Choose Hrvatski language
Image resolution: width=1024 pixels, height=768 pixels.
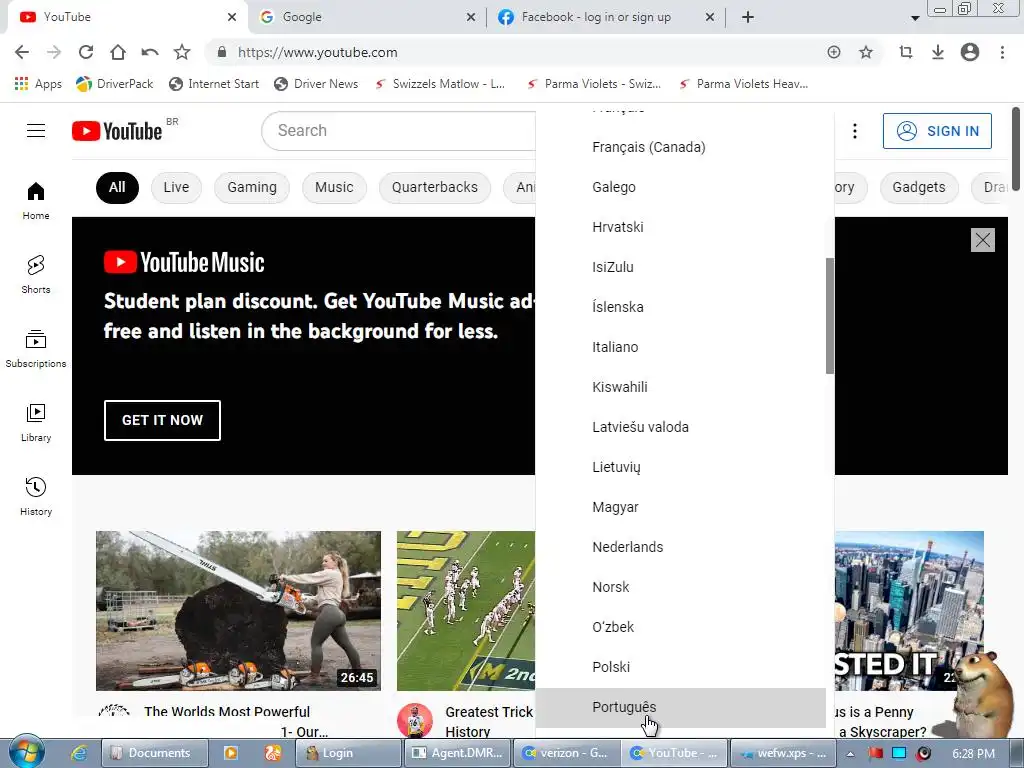click(x=680, y=227)
